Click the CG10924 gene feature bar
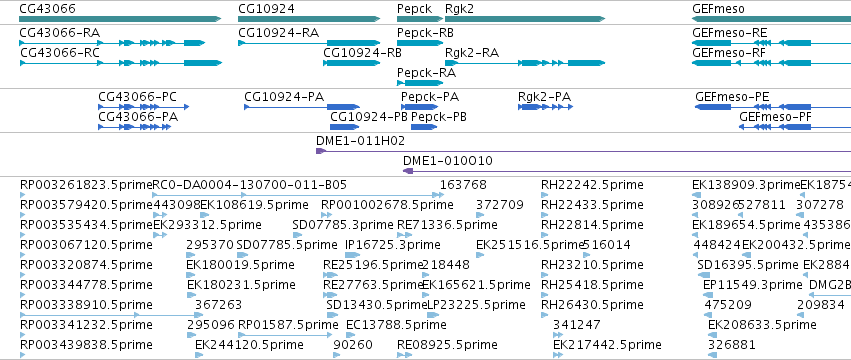This screenshot has height=360, width=851. click(309, 19)
